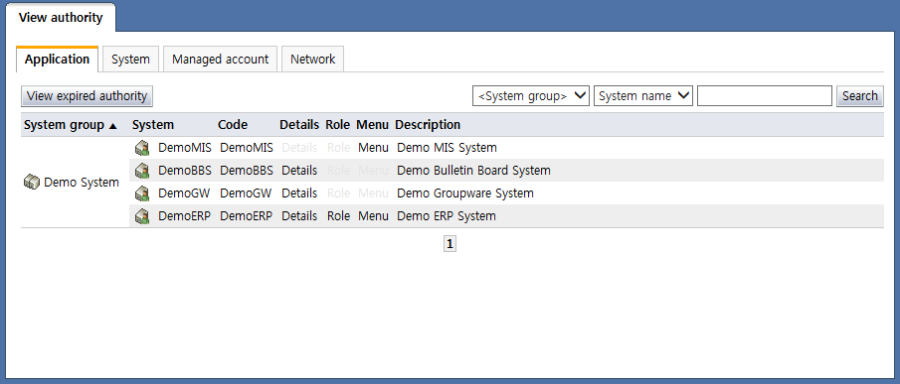900x384 pixels.
Task: Open Menu link for DemoERP
Action: [x=373, y=216]
